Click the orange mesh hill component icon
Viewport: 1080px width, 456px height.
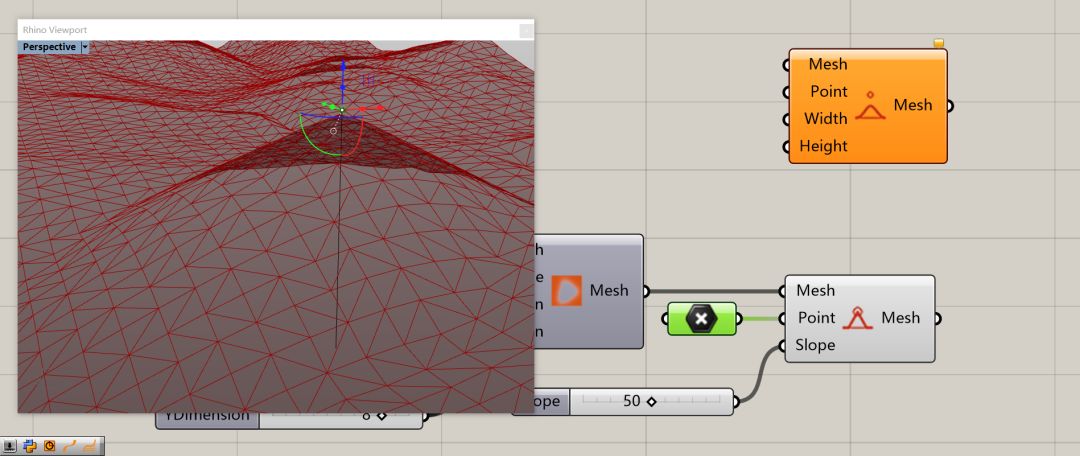tap(870, 106)
